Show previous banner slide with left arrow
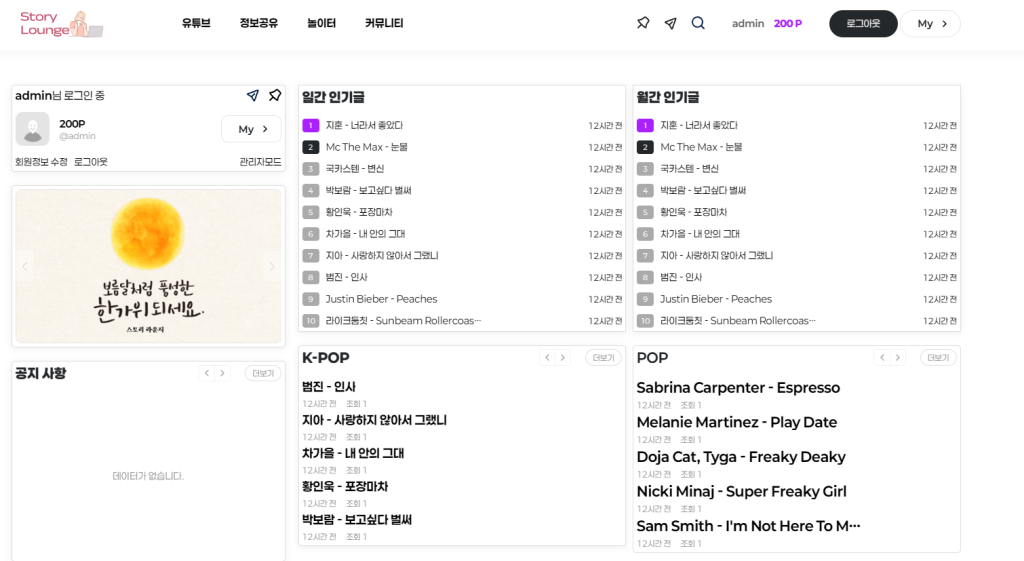 tap(26, 266)
